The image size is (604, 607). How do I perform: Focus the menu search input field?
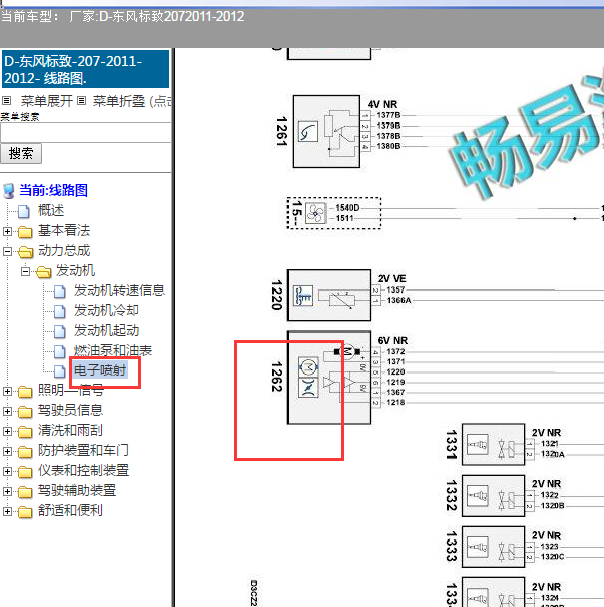point(85,133)
